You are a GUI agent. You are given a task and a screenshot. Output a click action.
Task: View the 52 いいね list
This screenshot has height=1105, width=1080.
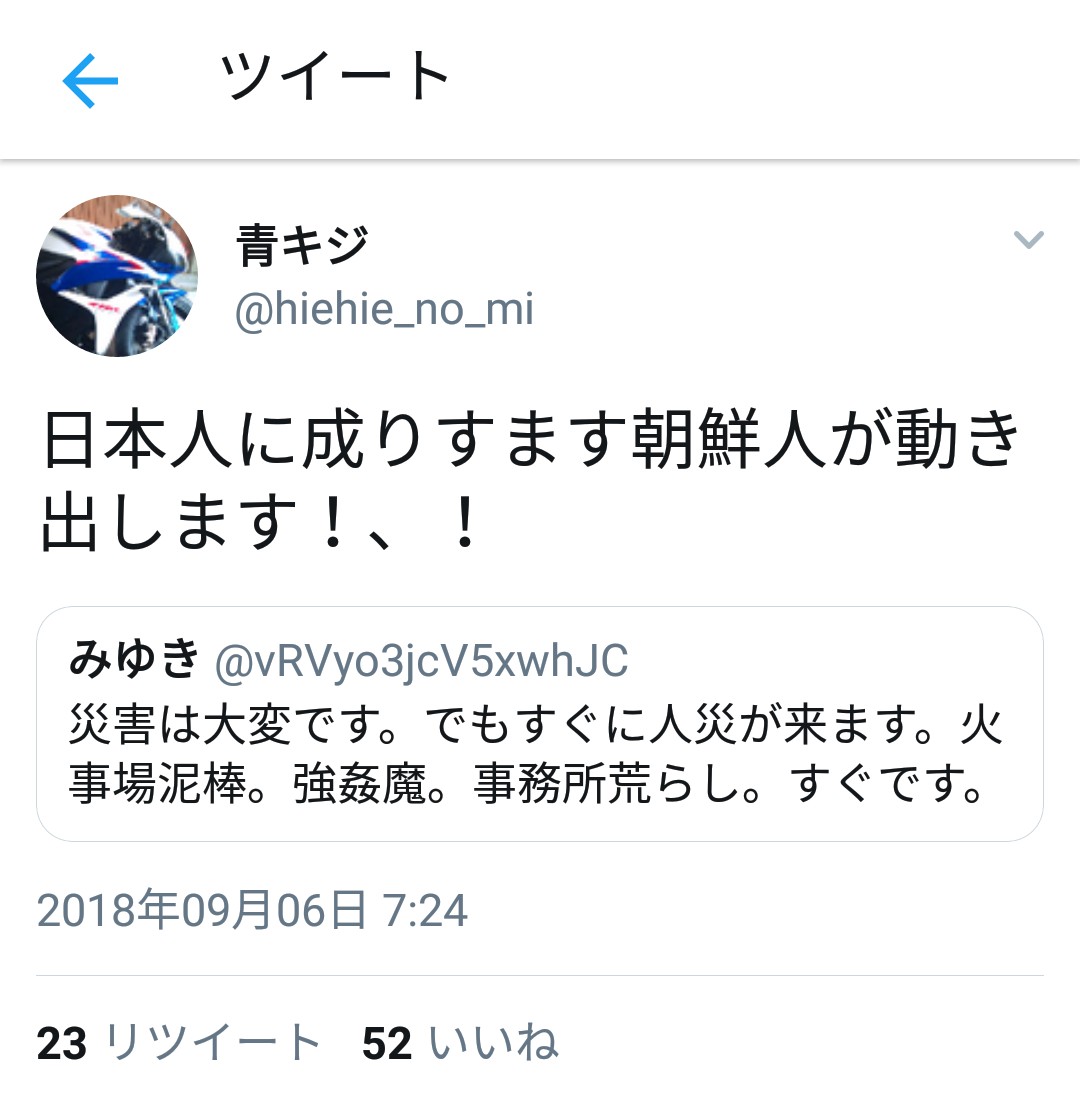pyautogui.click(x=460, y=1042)
